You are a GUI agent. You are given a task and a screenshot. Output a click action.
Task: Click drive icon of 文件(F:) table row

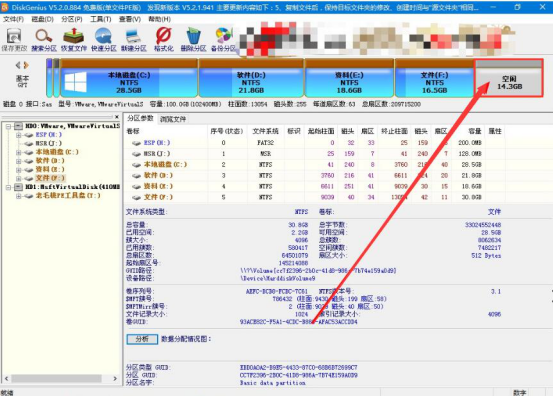[136, 197]
